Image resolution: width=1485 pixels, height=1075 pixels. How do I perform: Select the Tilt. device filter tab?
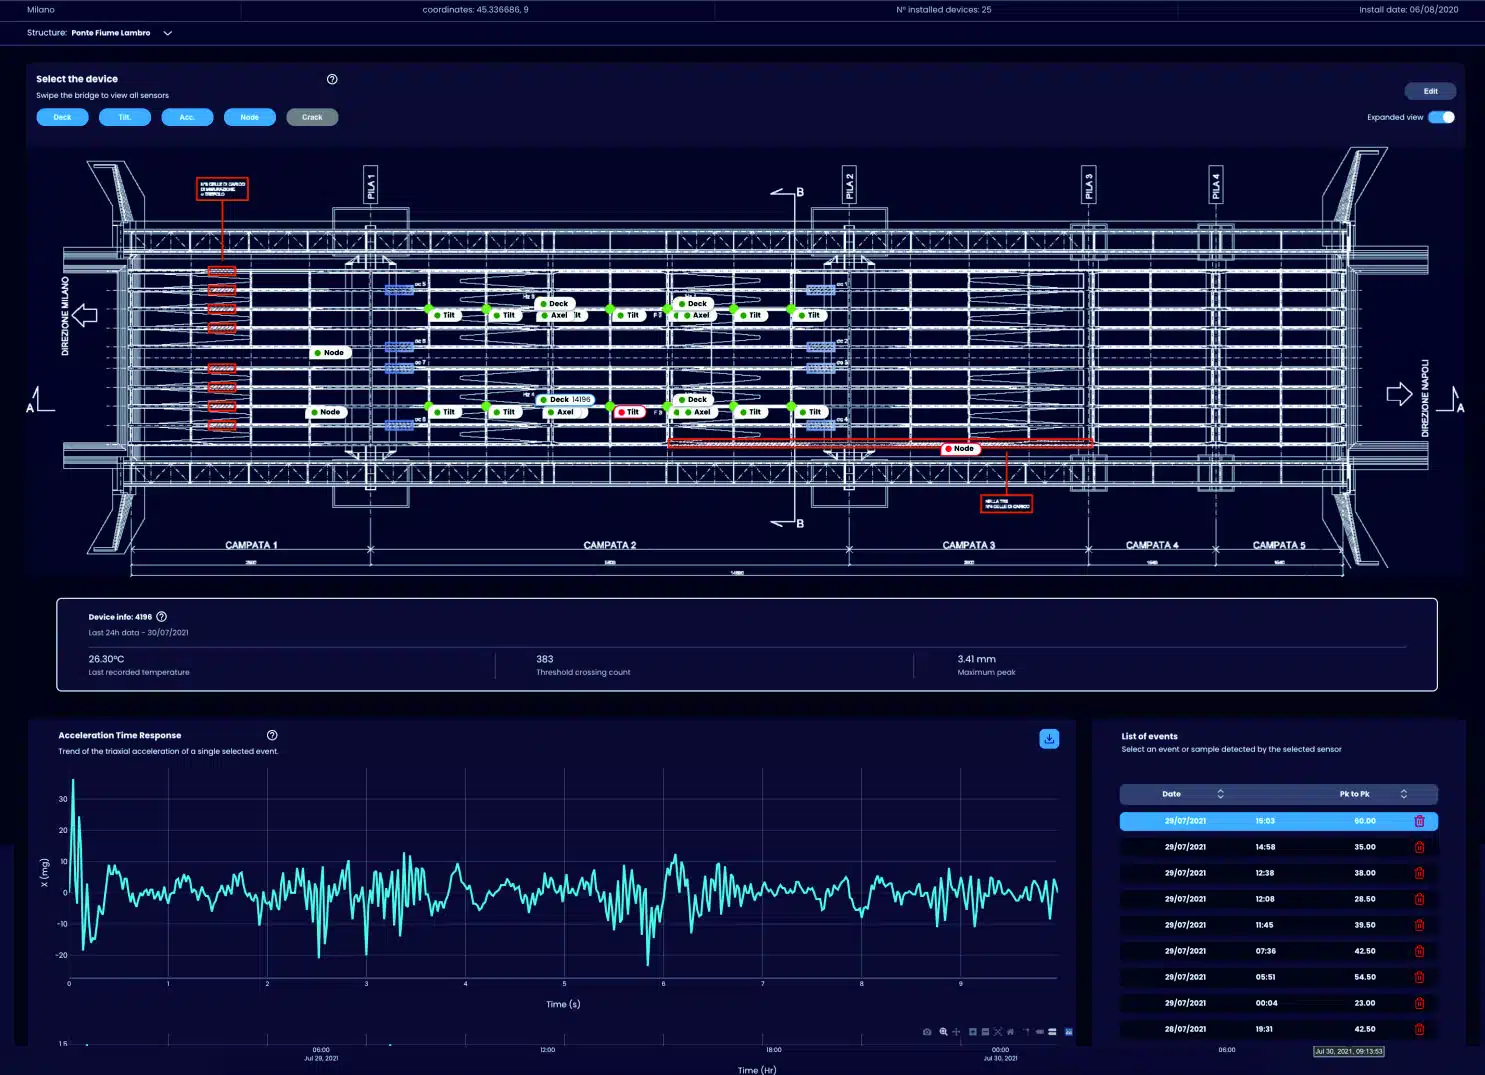point(125,117)
